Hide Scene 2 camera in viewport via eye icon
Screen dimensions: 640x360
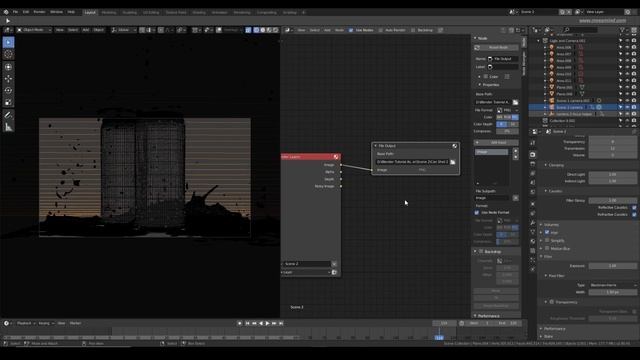[x=627, y=107]
